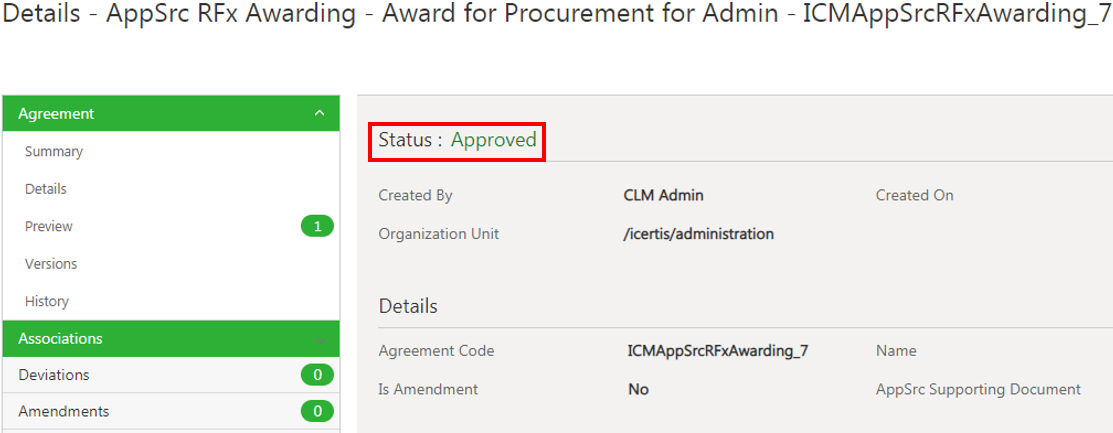The height and width of the screenshot is (433, 1113).
Task: Click the Preview count badge showing 1
Action: [x=317, y=226]
